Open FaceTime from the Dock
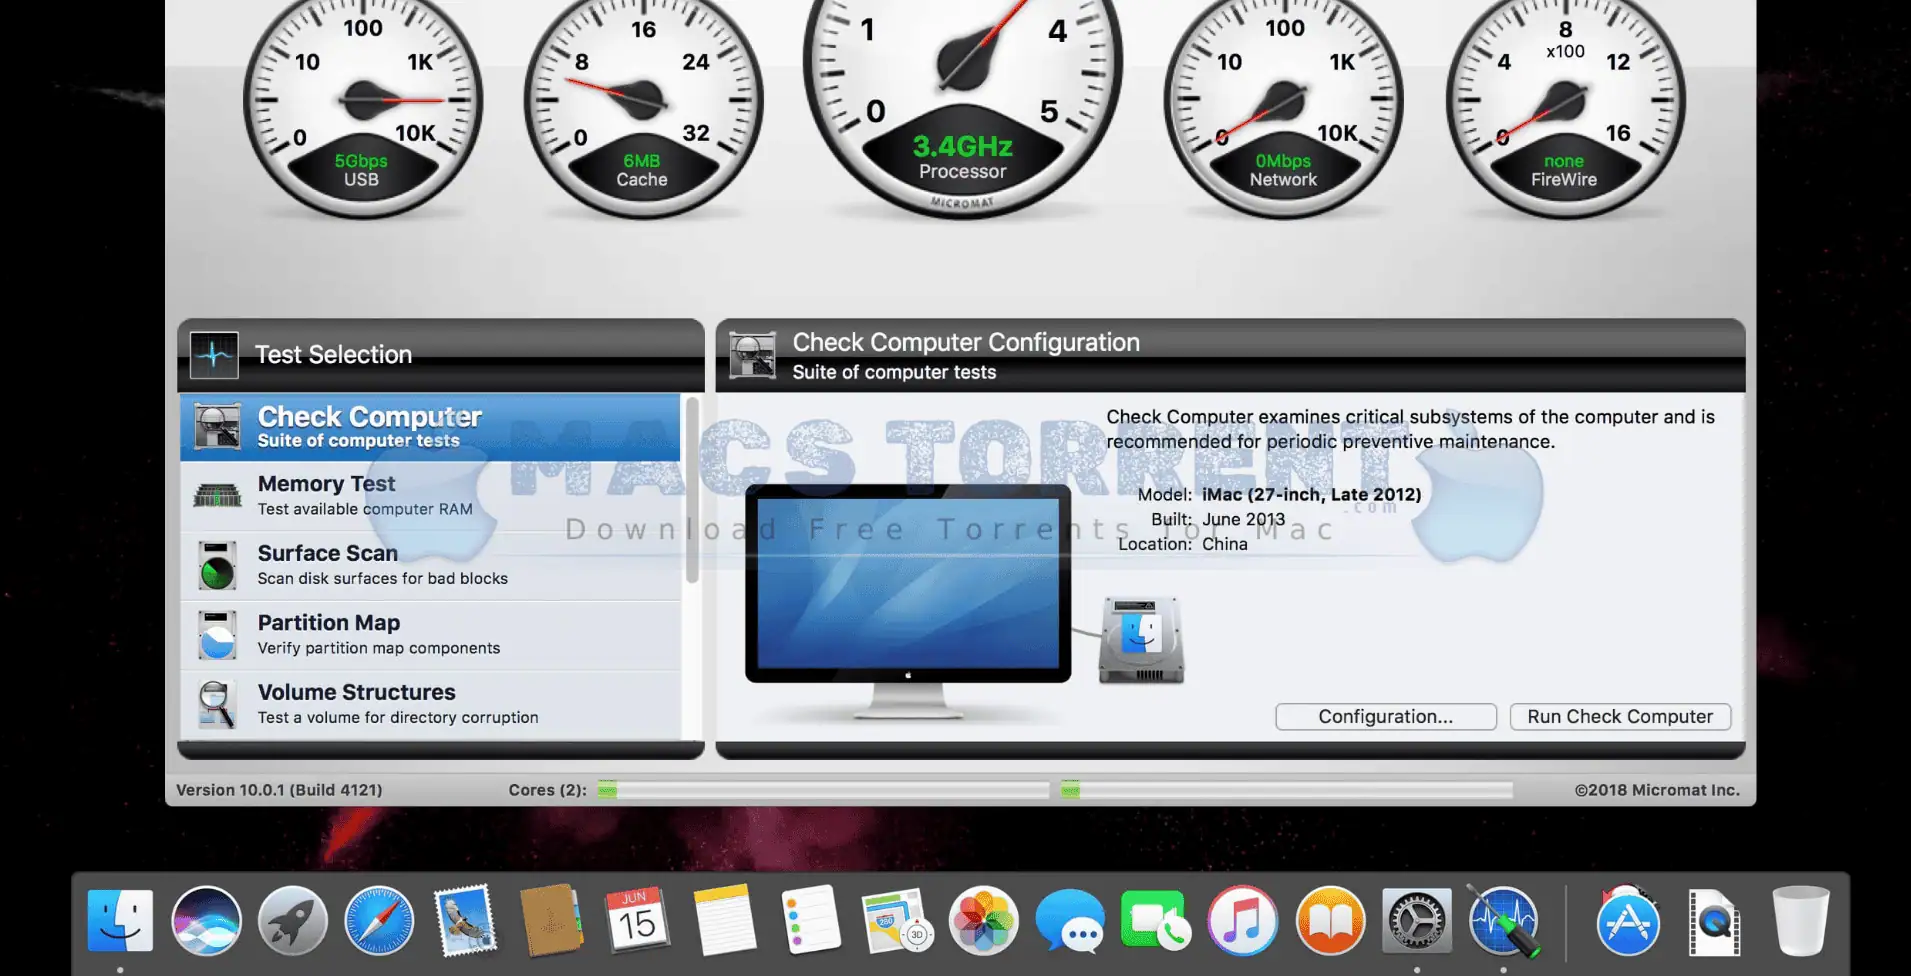This screenshot has height=976, width=1911. coord(1156,920)
